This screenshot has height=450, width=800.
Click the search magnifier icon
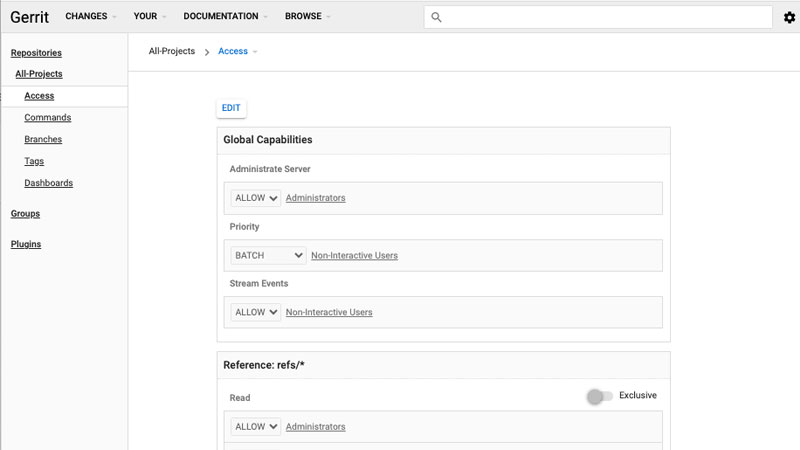click(436, 17)
